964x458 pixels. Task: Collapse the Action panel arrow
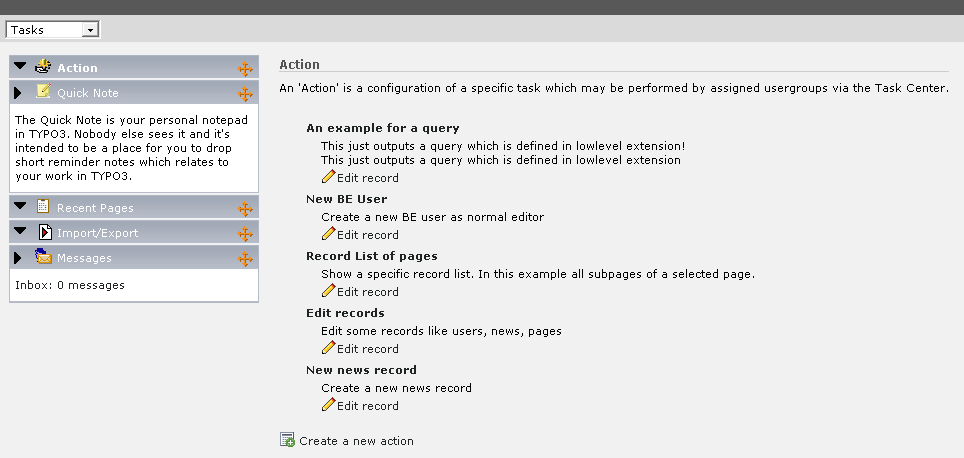(20, 67)
